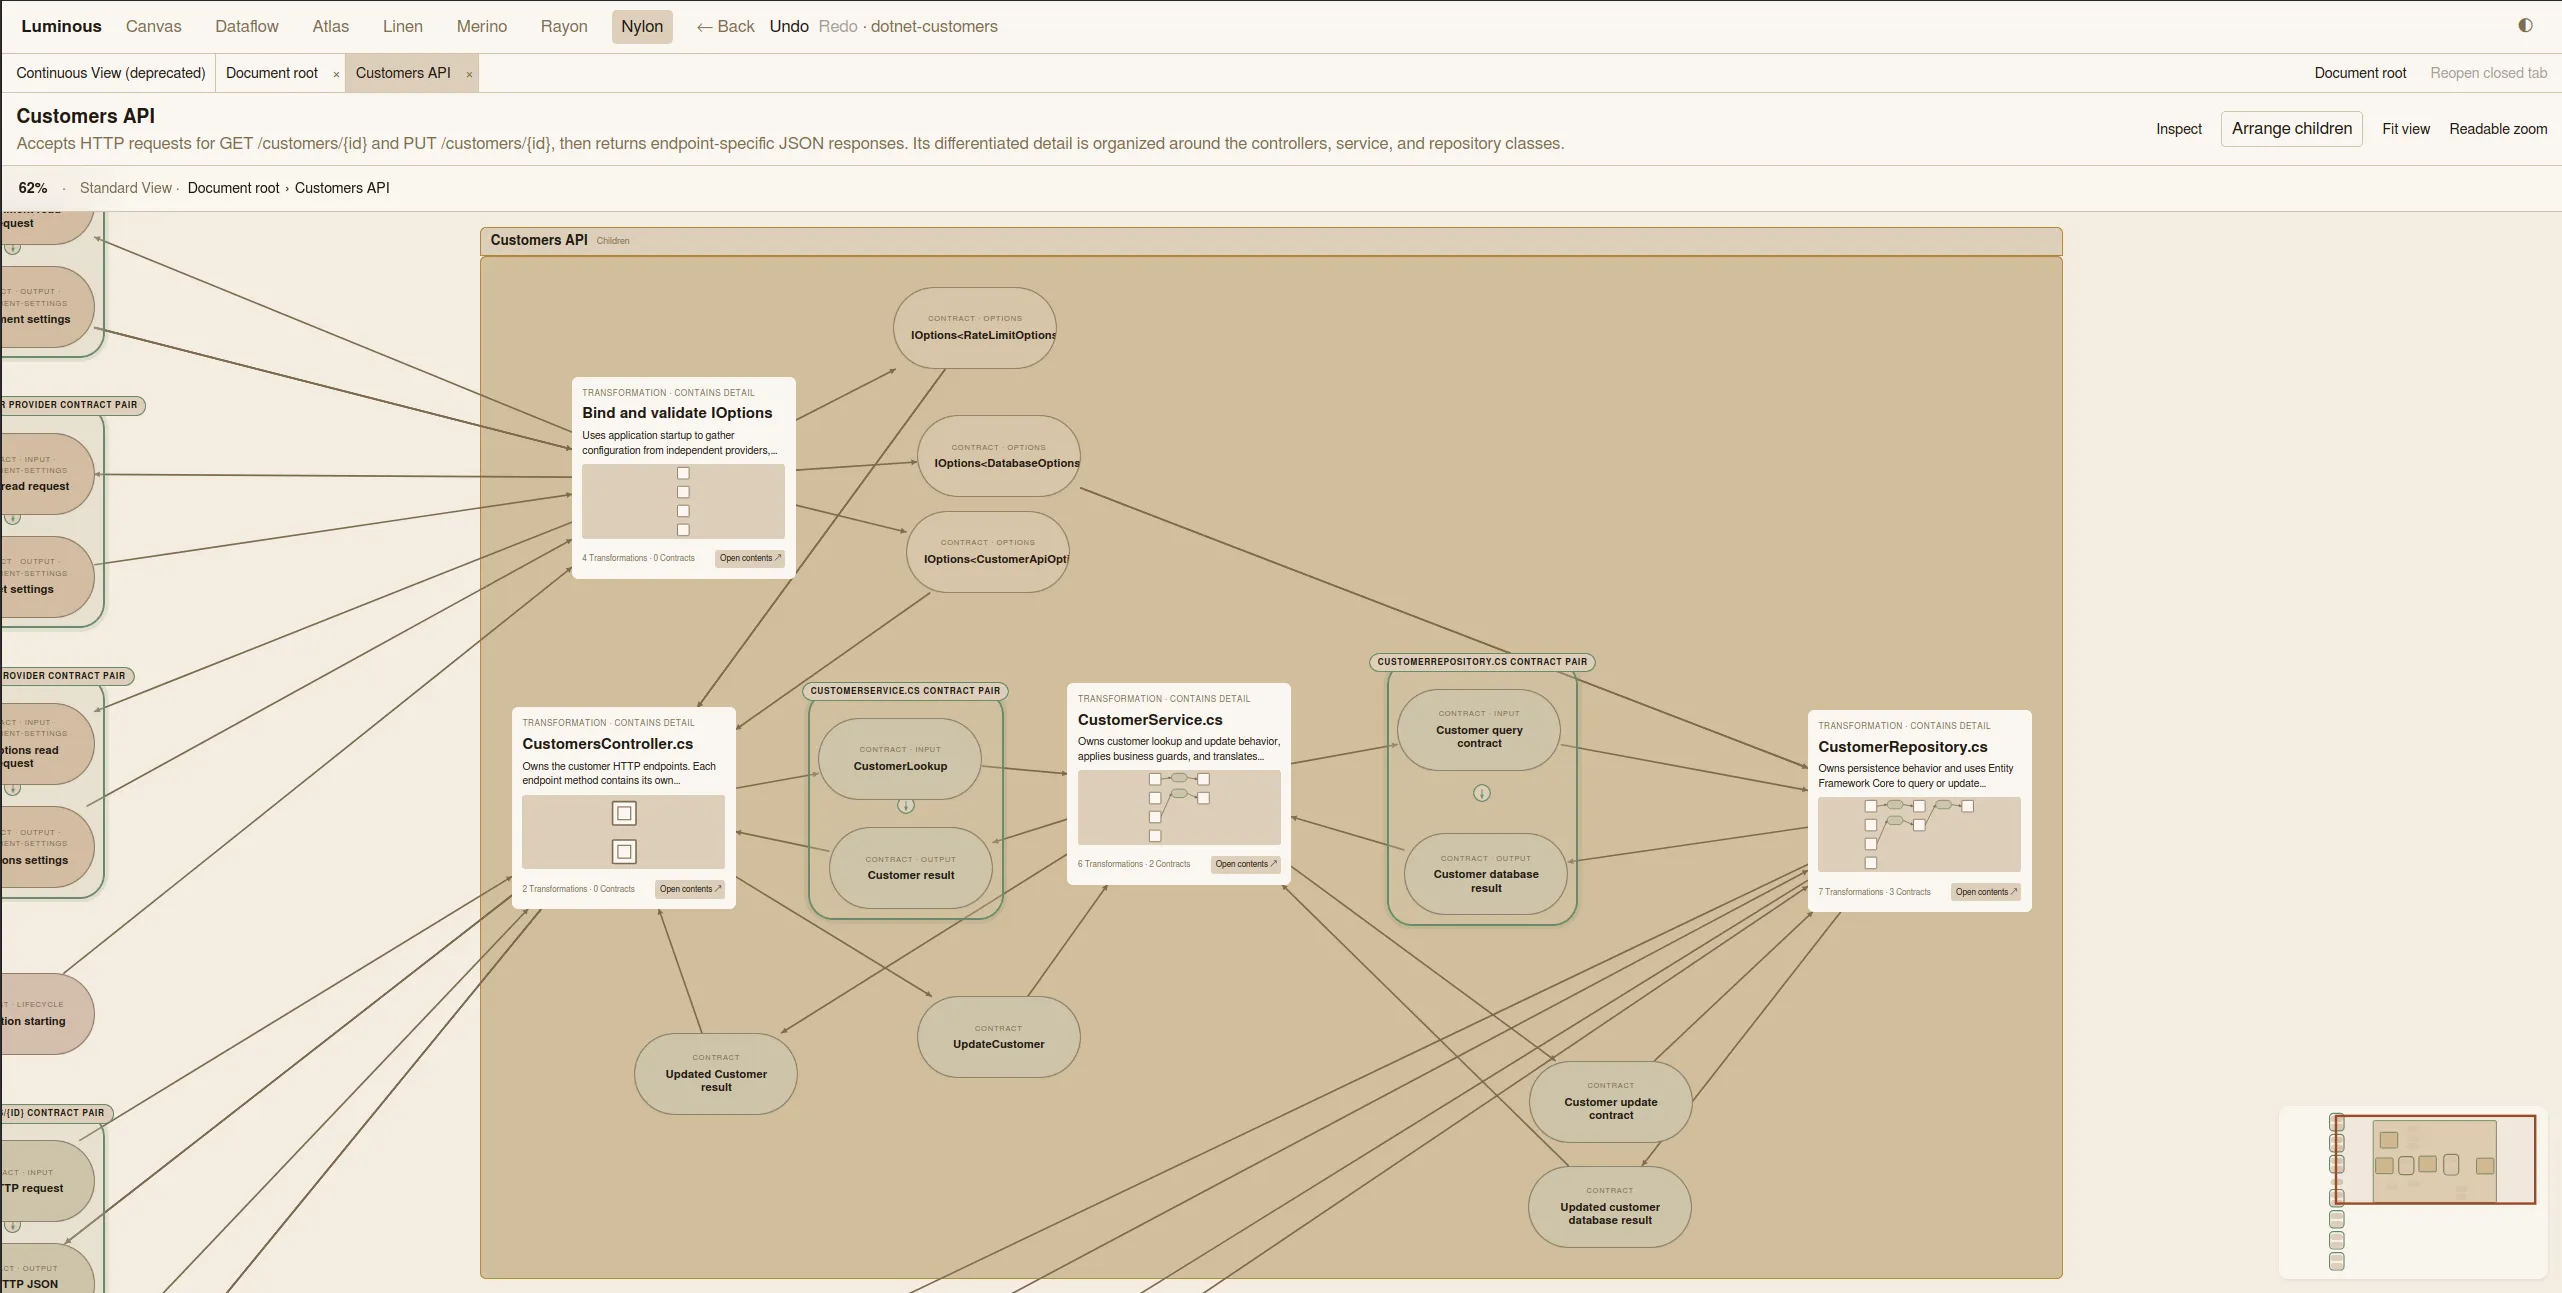This screenshot has height=1293, width=2562.
Task: Open contents of CustomerRepository.cs card
Action: [1986, 892]
